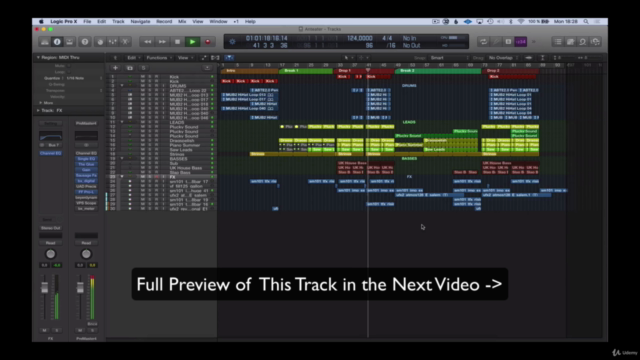640x360 pixels.
Task: Open the Loop Browser icon
Action: click(582, 42)
